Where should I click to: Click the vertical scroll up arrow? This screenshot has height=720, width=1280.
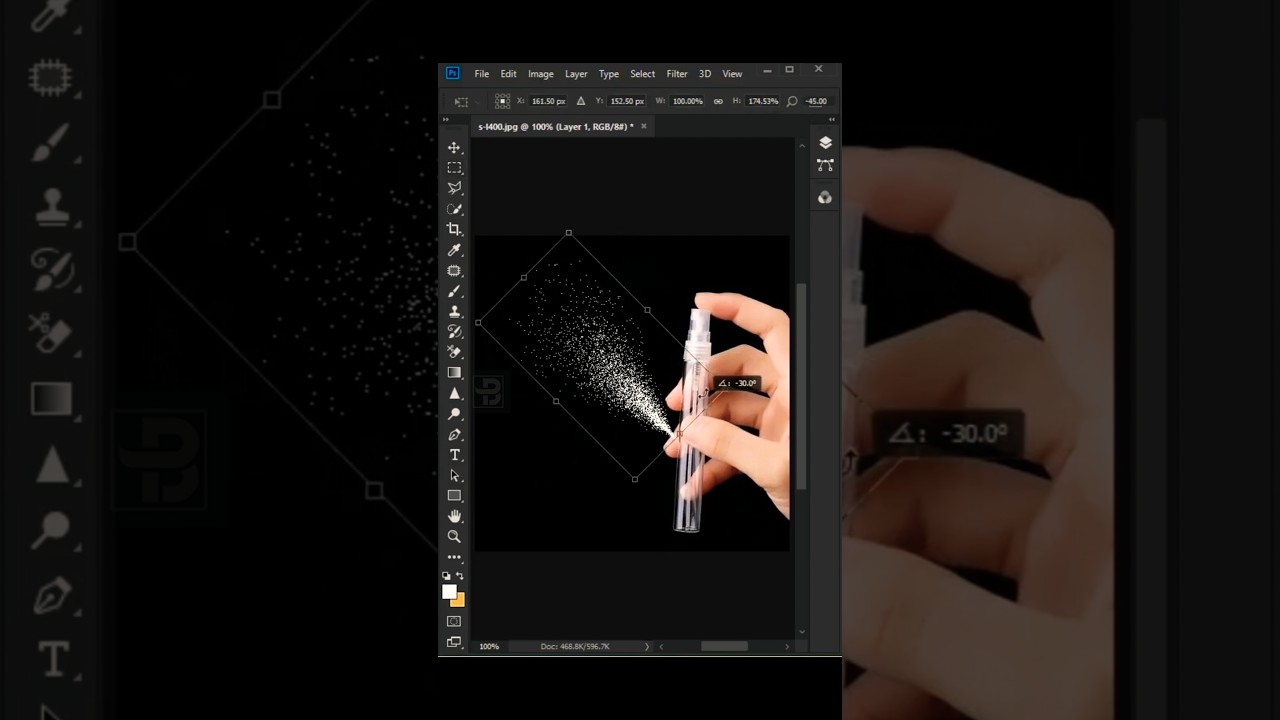coord(801,146)
